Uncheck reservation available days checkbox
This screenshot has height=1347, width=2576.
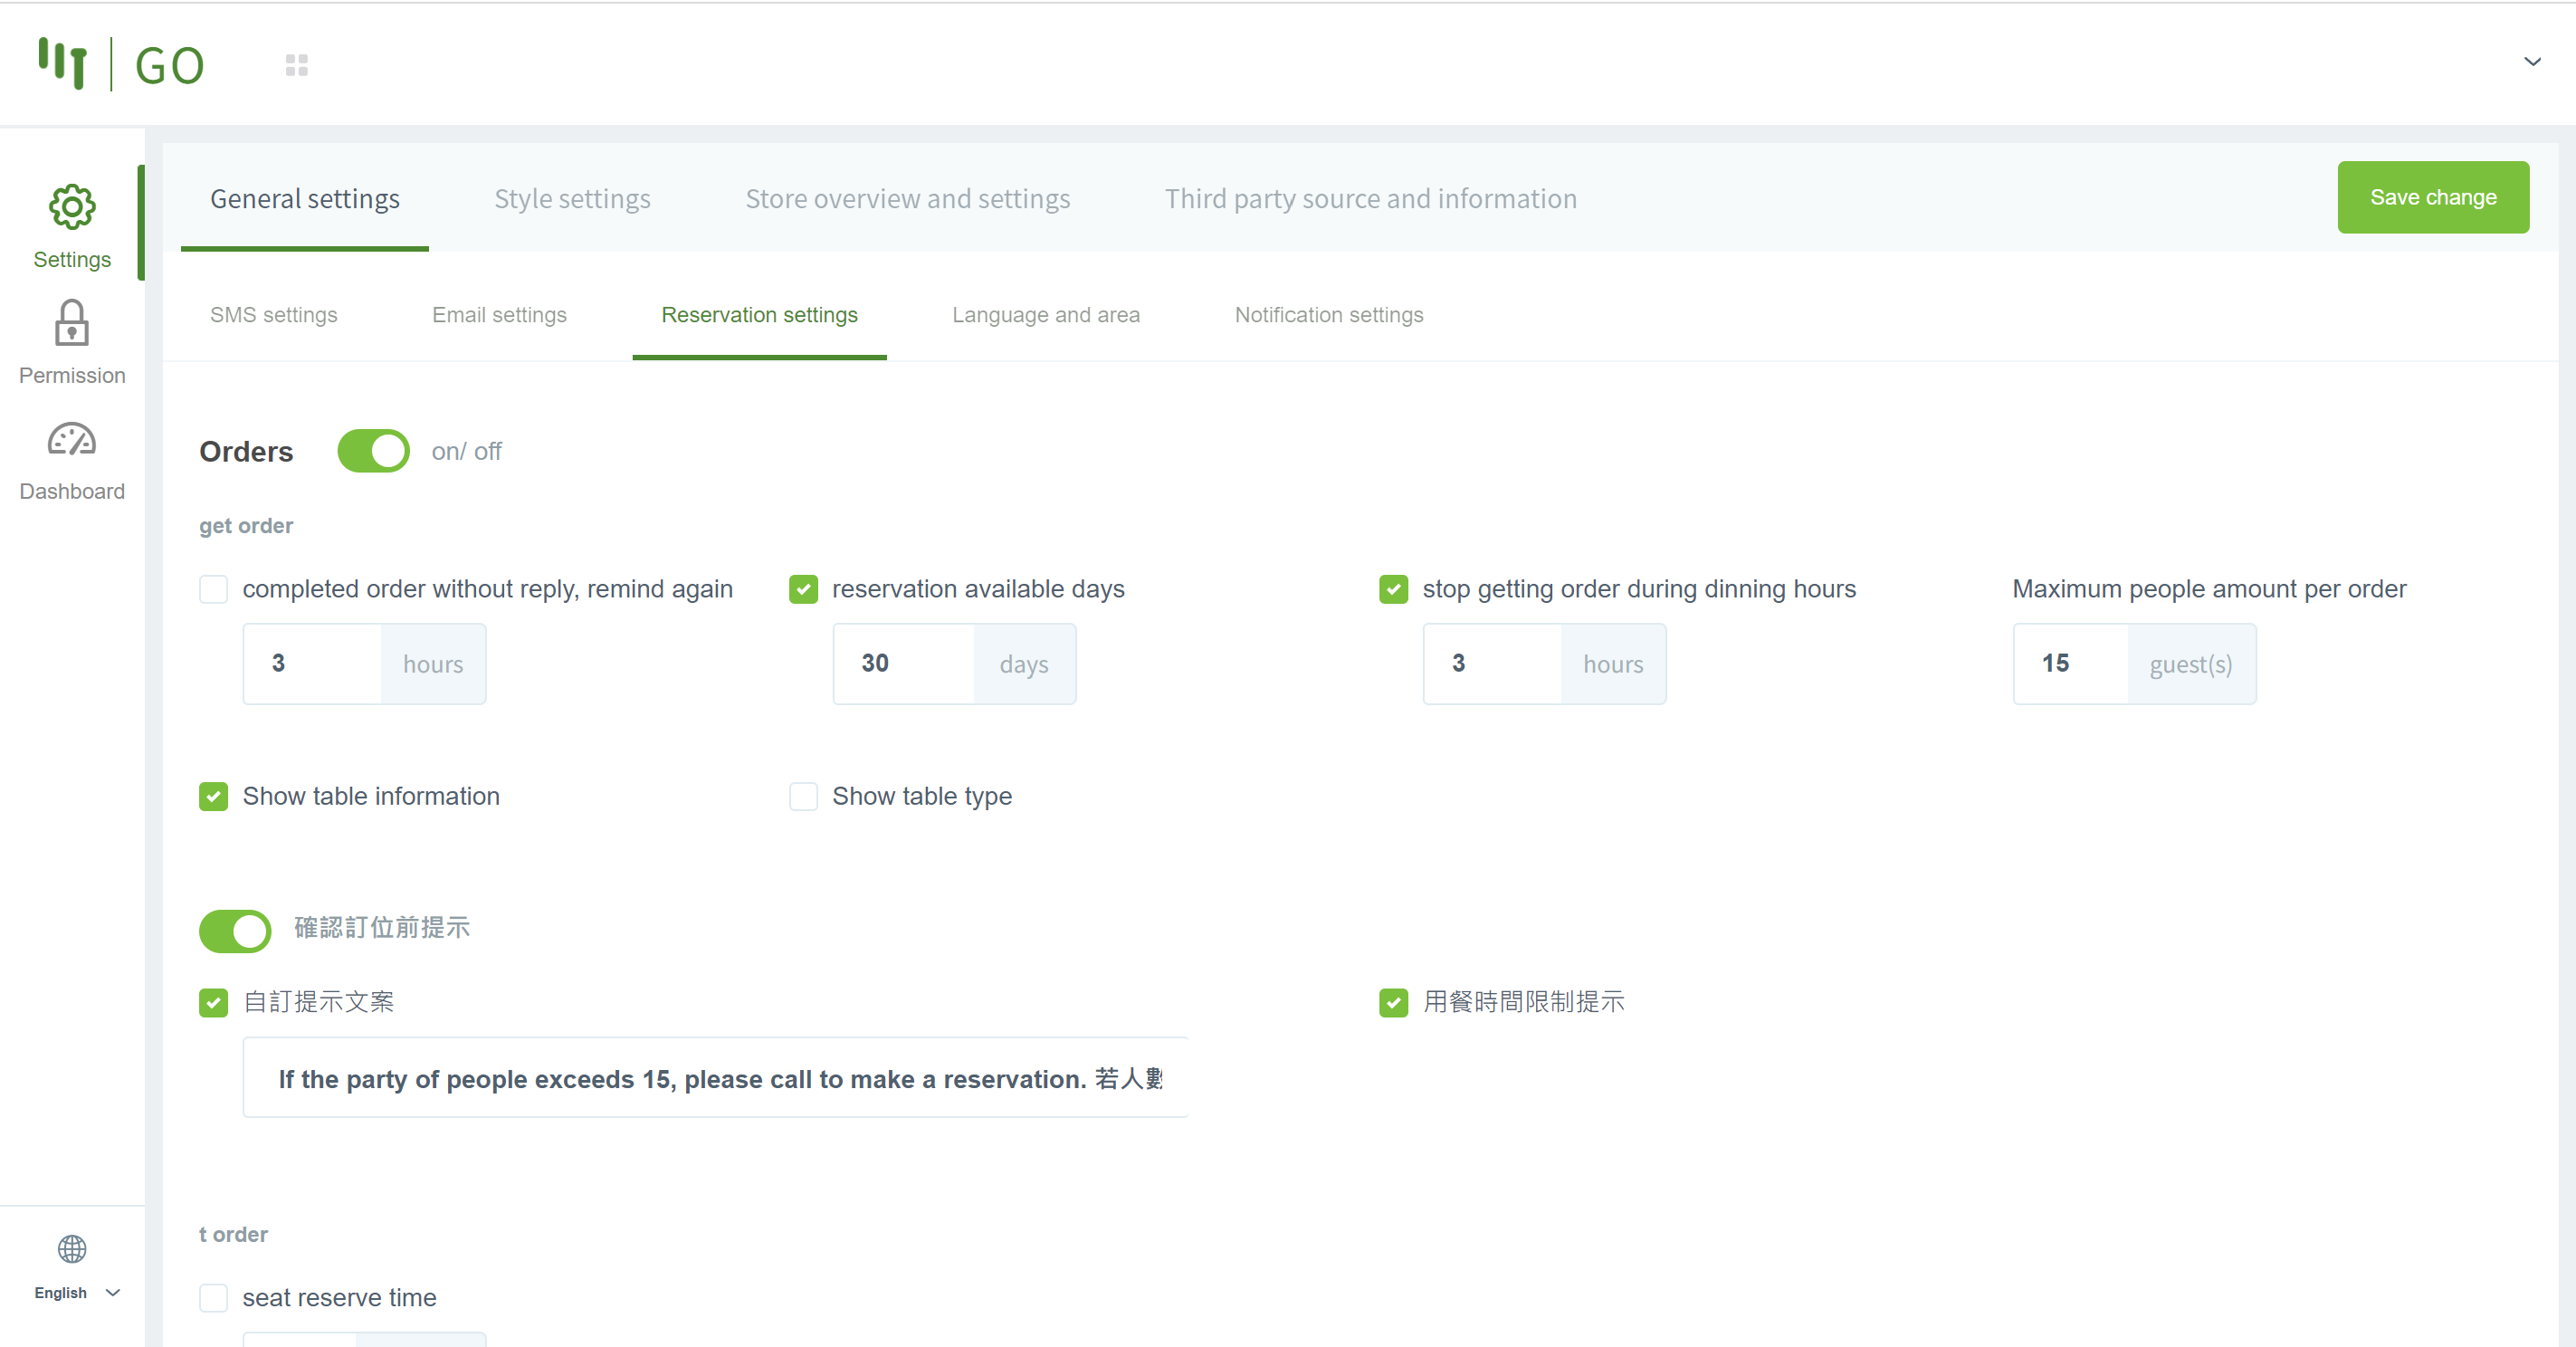[803, 589]
